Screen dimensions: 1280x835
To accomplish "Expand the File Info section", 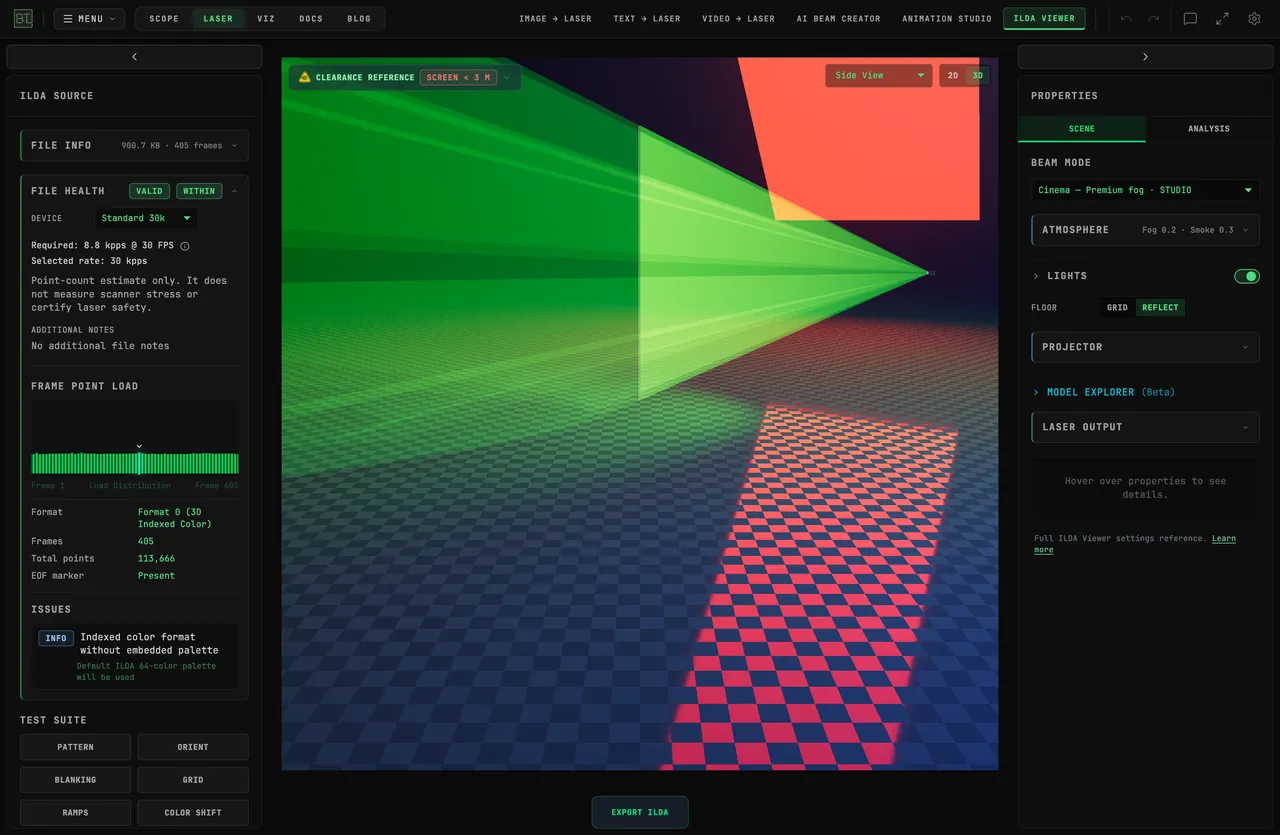I will (134, 145).
